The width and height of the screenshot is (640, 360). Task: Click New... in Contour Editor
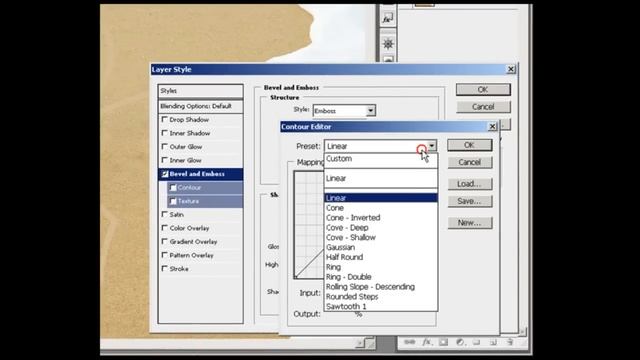[469, 222]
